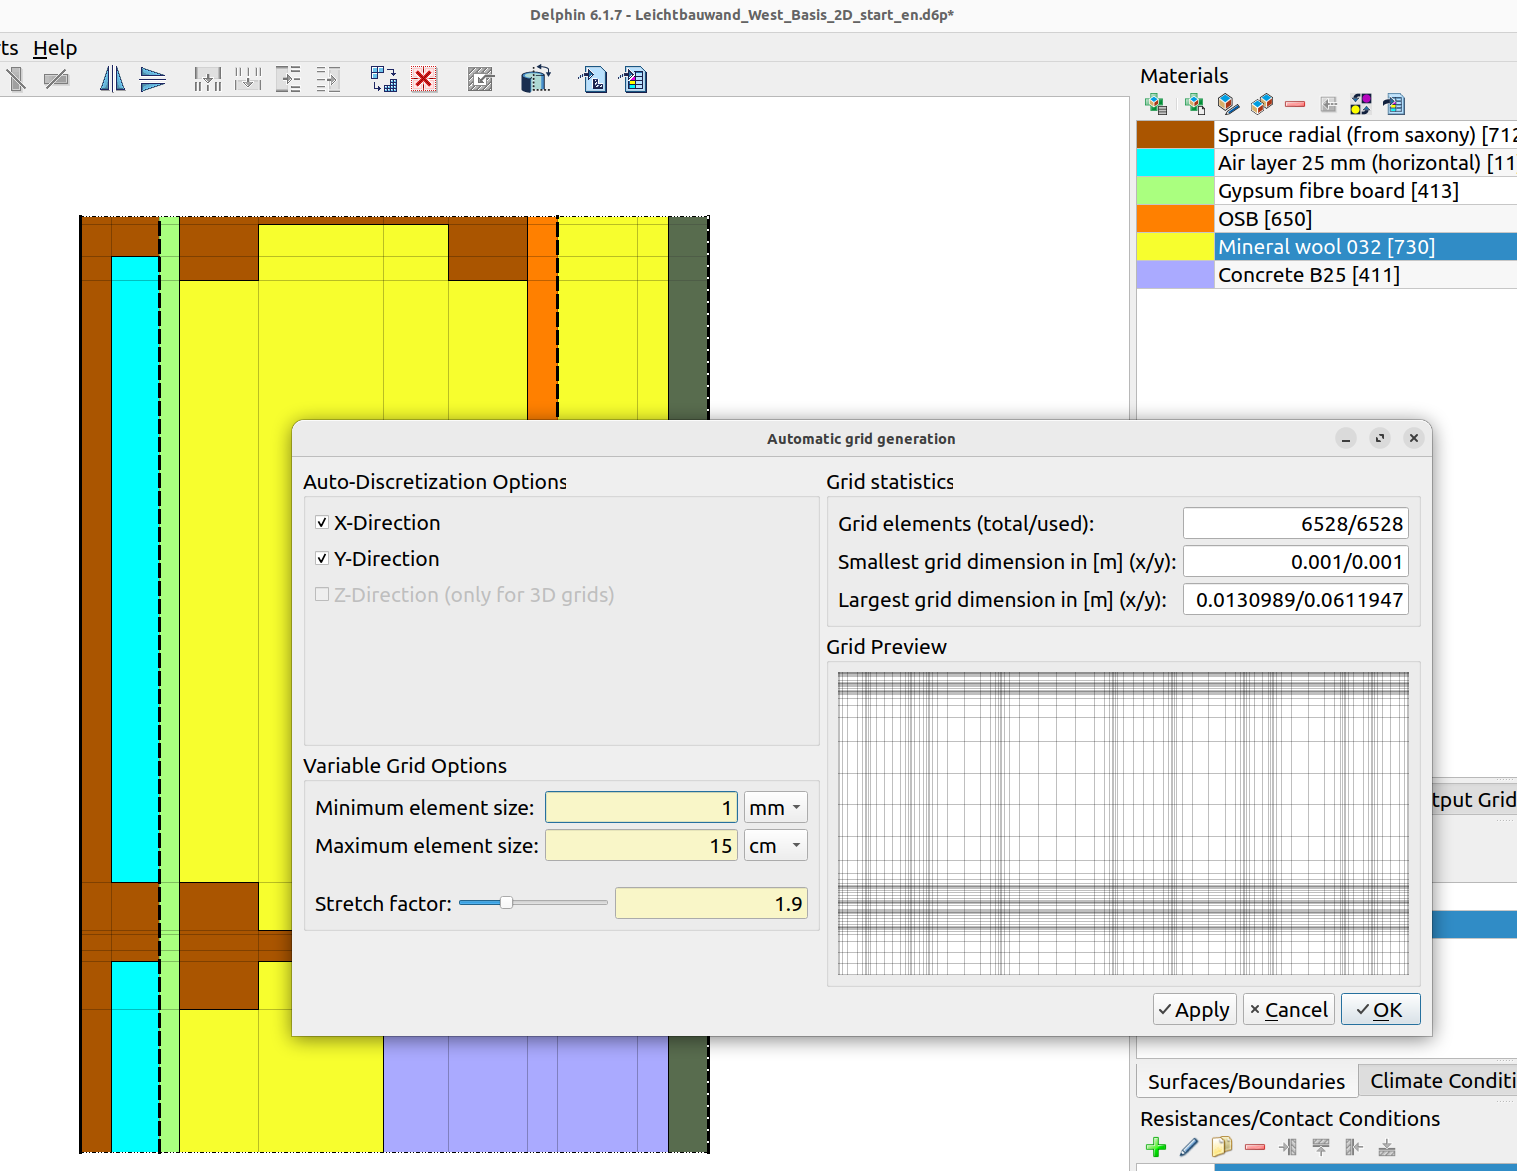Select the Mineral wool 032 material row

pos(1327,247)
